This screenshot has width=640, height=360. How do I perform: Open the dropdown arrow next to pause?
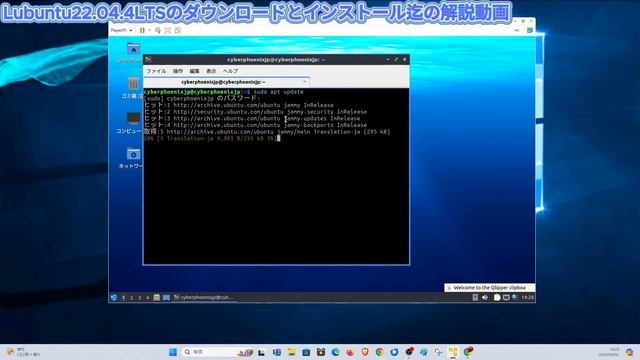pos(149,30)
